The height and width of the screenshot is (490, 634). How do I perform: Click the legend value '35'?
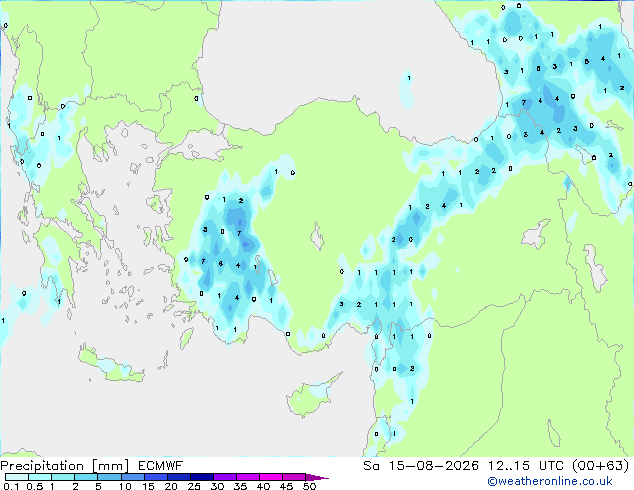[x=240, y=486]
